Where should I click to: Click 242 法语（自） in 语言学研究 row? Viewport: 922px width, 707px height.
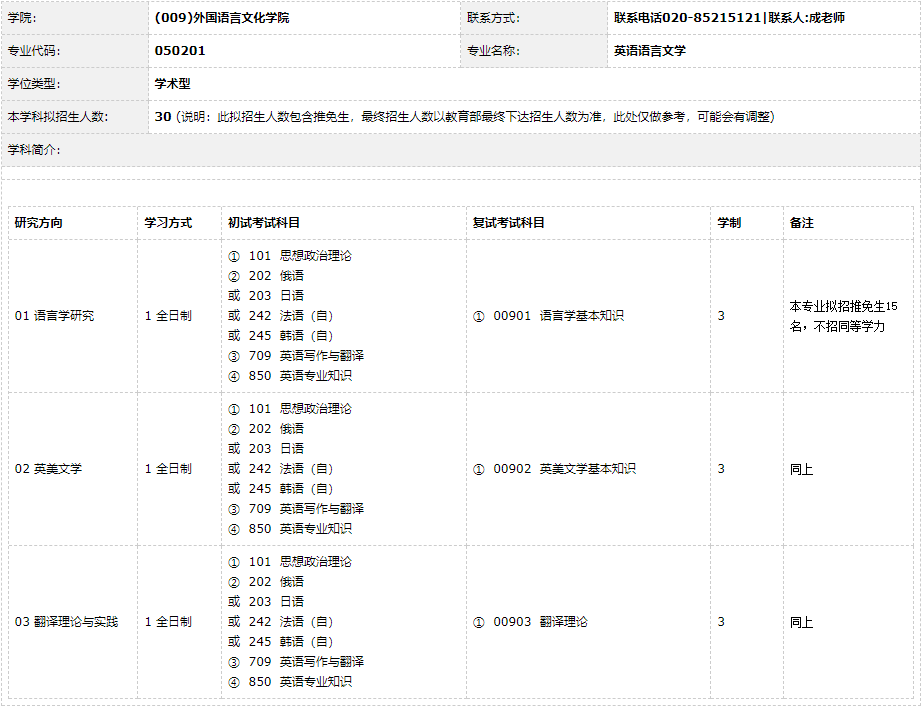290,316
